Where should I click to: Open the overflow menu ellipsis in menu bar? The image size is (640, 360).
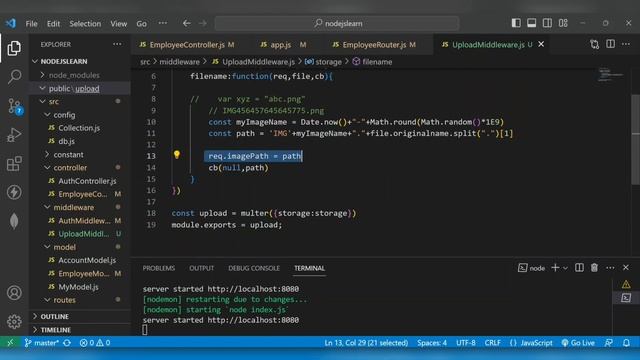point(162,23)
